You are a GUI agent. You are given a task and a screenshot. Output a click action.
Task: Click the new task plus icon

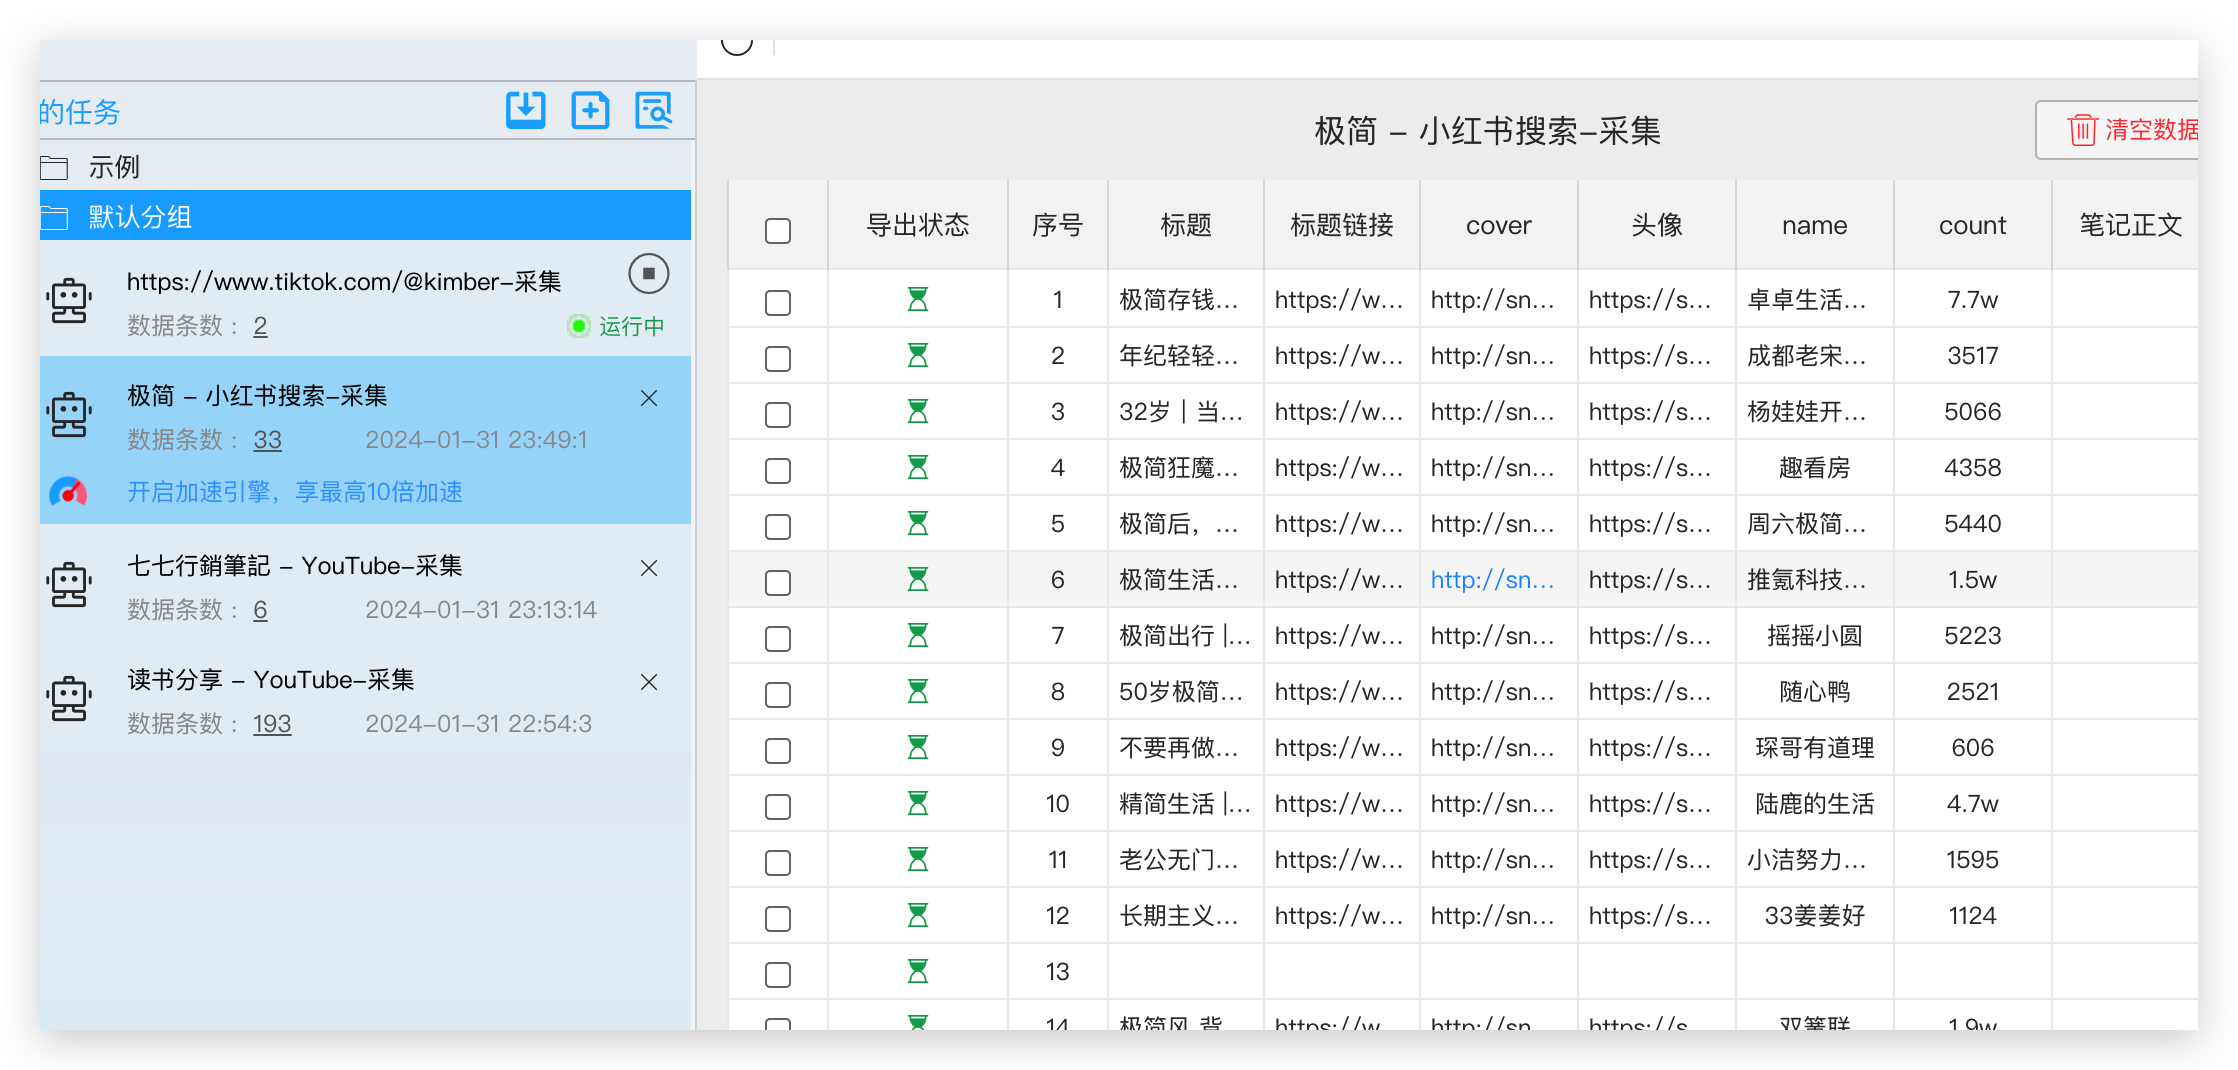[590, 110]
